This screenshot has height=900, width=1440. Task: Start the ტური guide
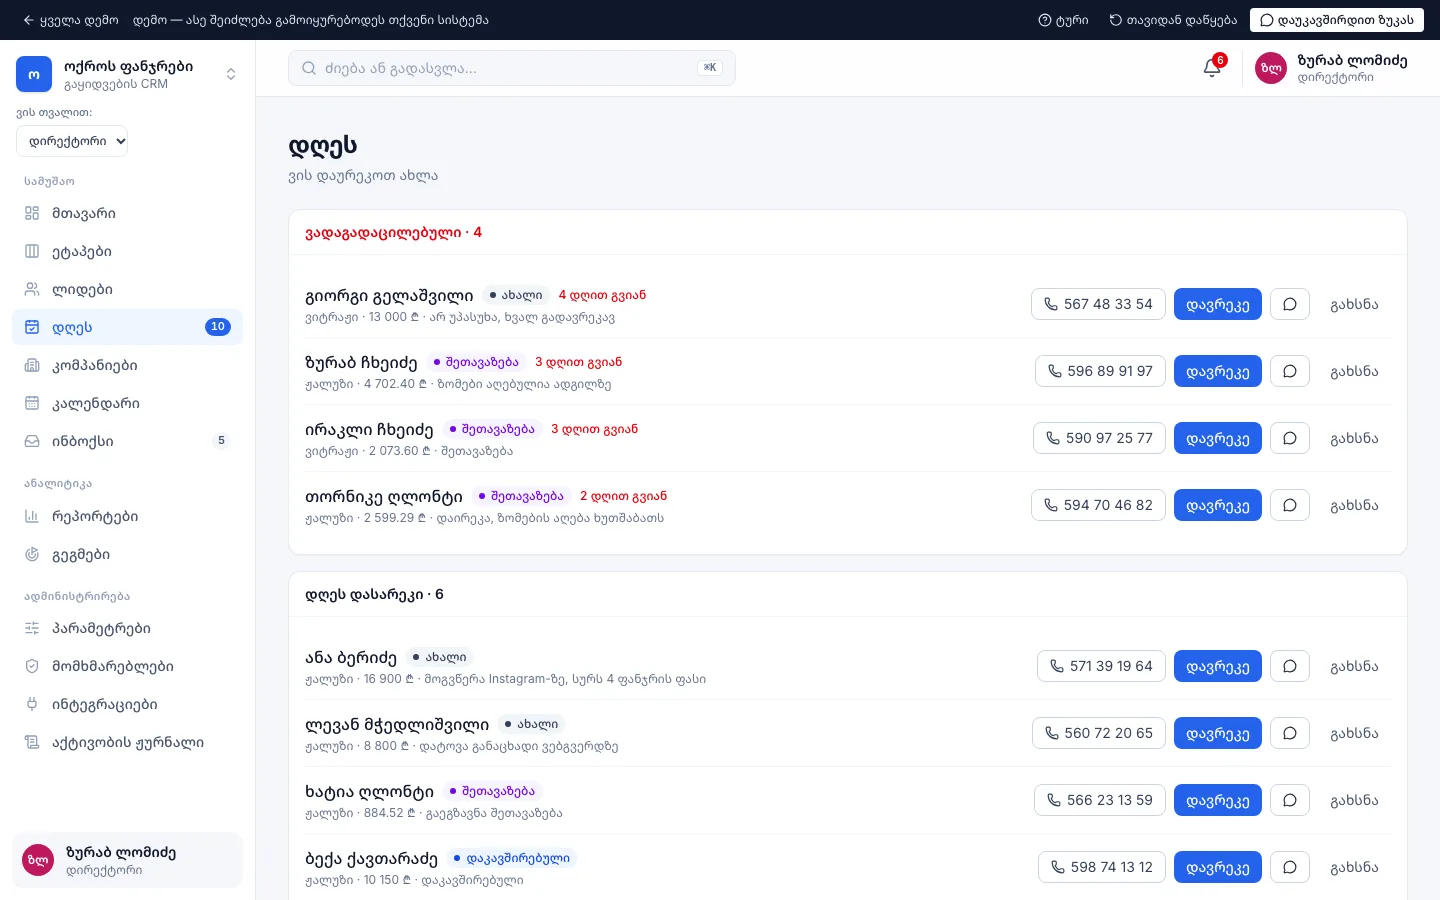(x=1063, y=20)
